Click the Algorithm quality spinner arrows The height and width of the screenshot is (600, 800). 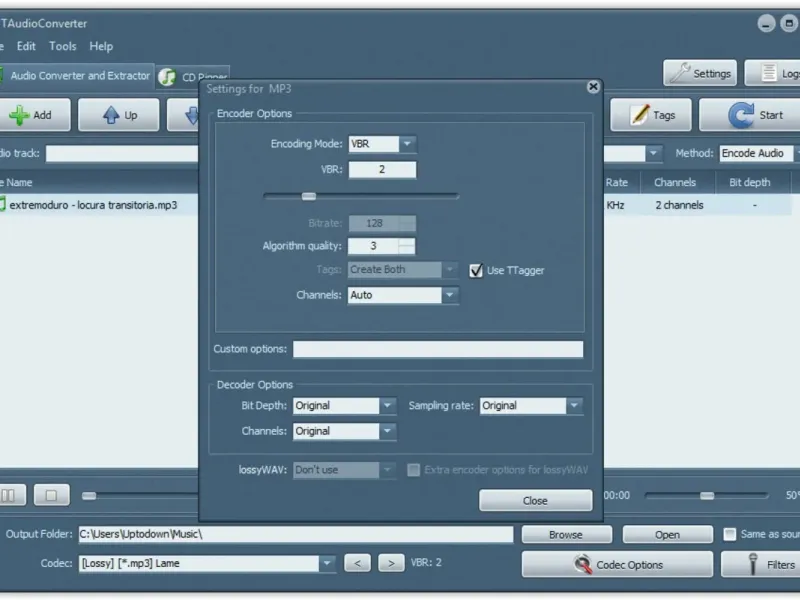click(407, 246)
